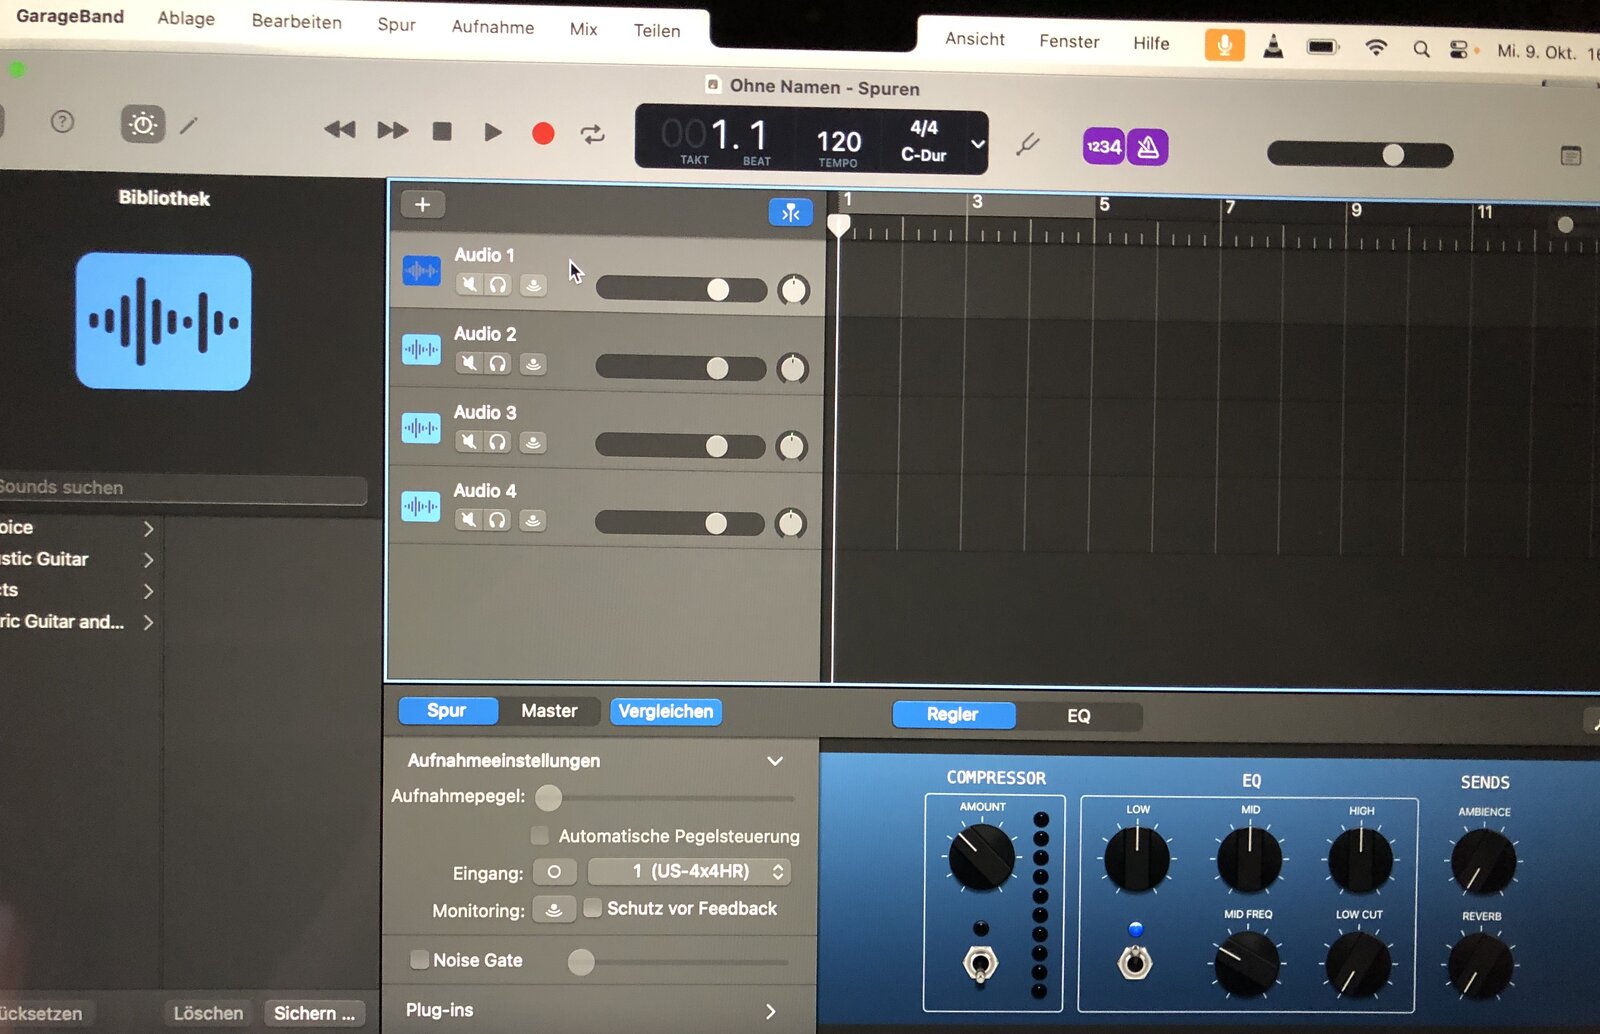Open the Smart Controls dial button
Viewport: 1600px width, 1034px height.
[x=143, y=124]
